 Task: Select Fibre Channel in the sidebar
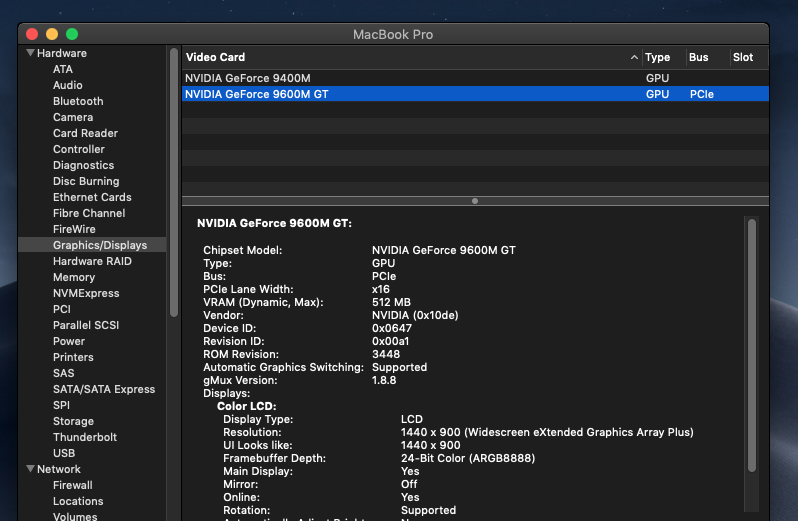pyautogui.click(x=89, y=213)
